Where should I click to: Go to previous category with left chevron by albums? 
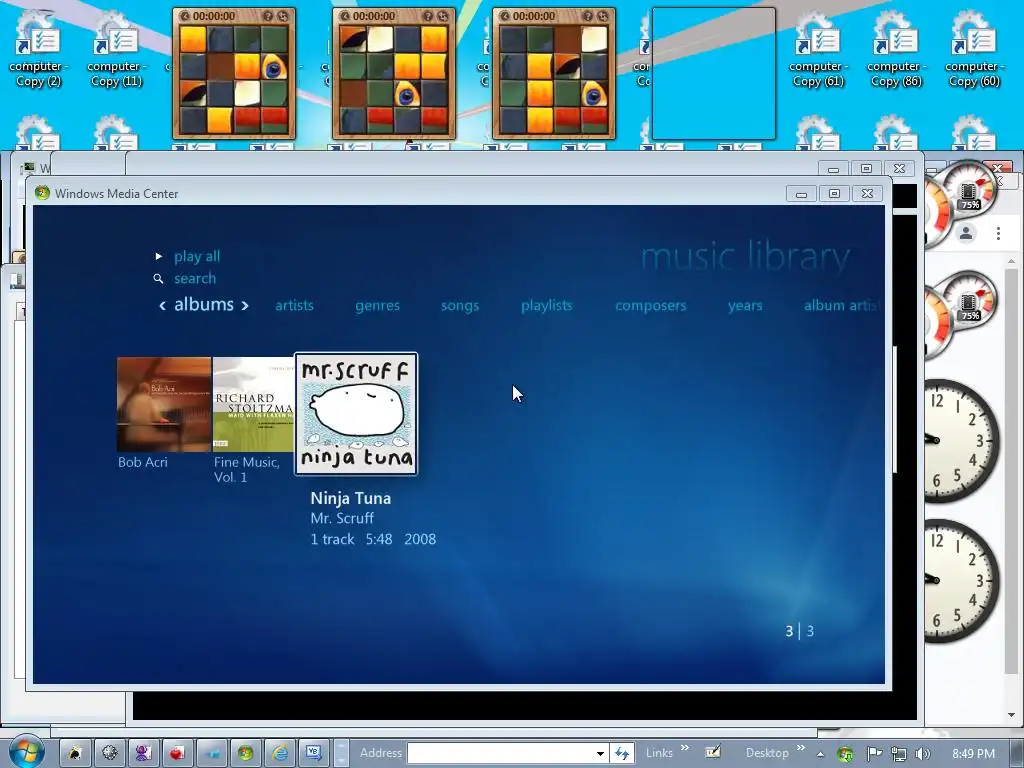(x=163, y=305)
